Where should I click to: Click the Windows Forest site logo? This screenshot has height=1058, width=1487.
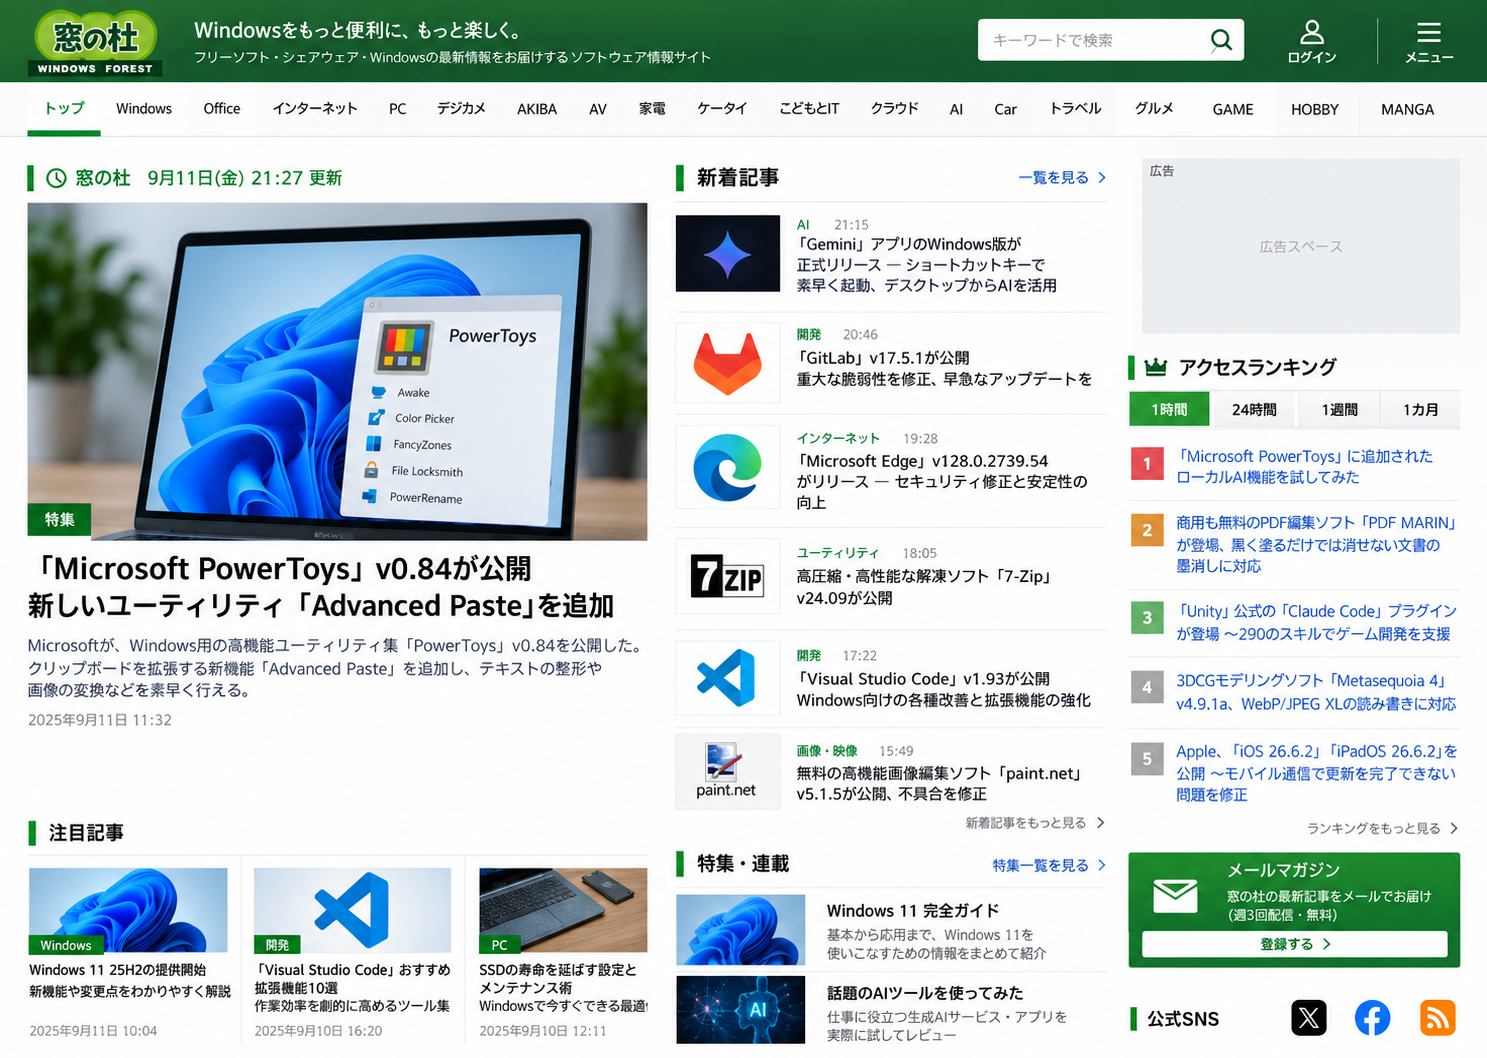tap(96, 43)
